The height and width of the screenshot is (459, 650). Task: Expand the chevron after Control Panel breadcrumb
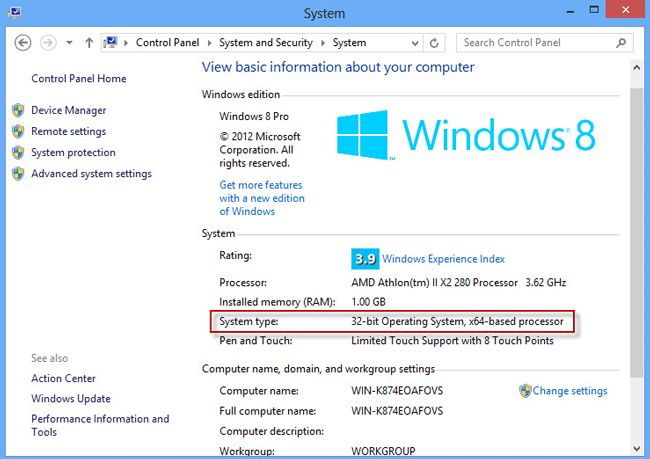(x=209, y=43)
